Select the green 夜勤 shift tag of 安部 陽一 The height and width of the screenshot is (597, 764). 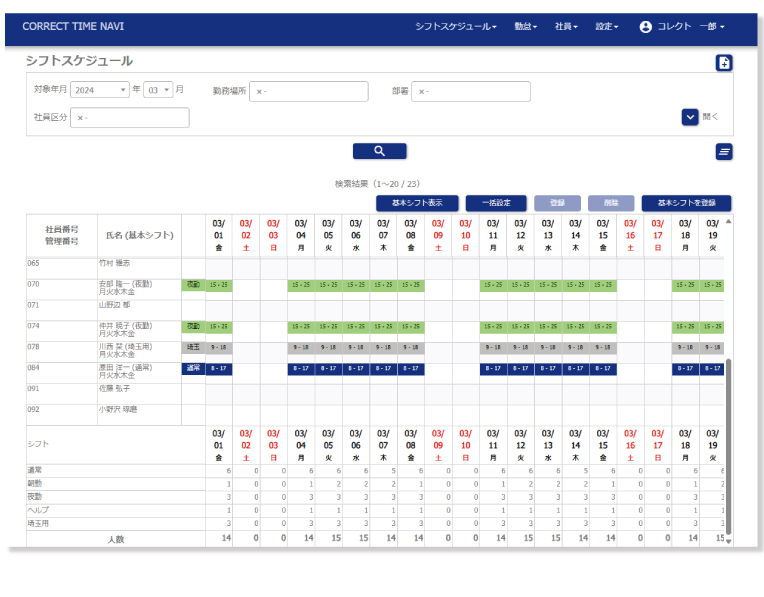(192, 285)
